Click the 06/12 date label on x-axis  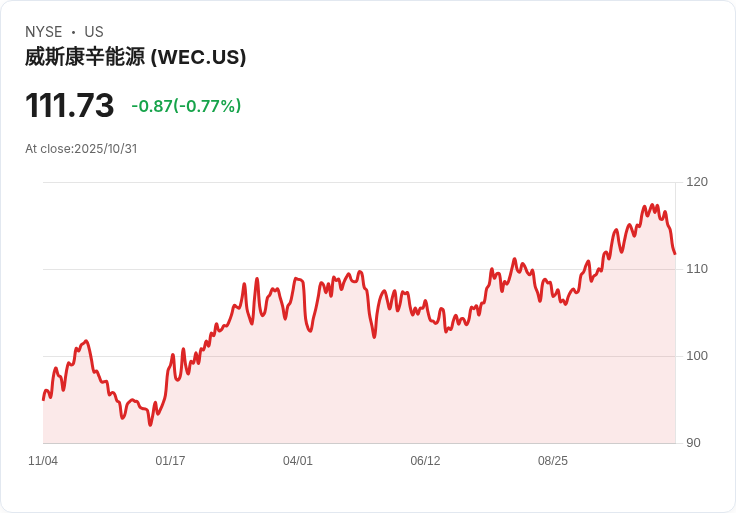click(x=425, y=461)
